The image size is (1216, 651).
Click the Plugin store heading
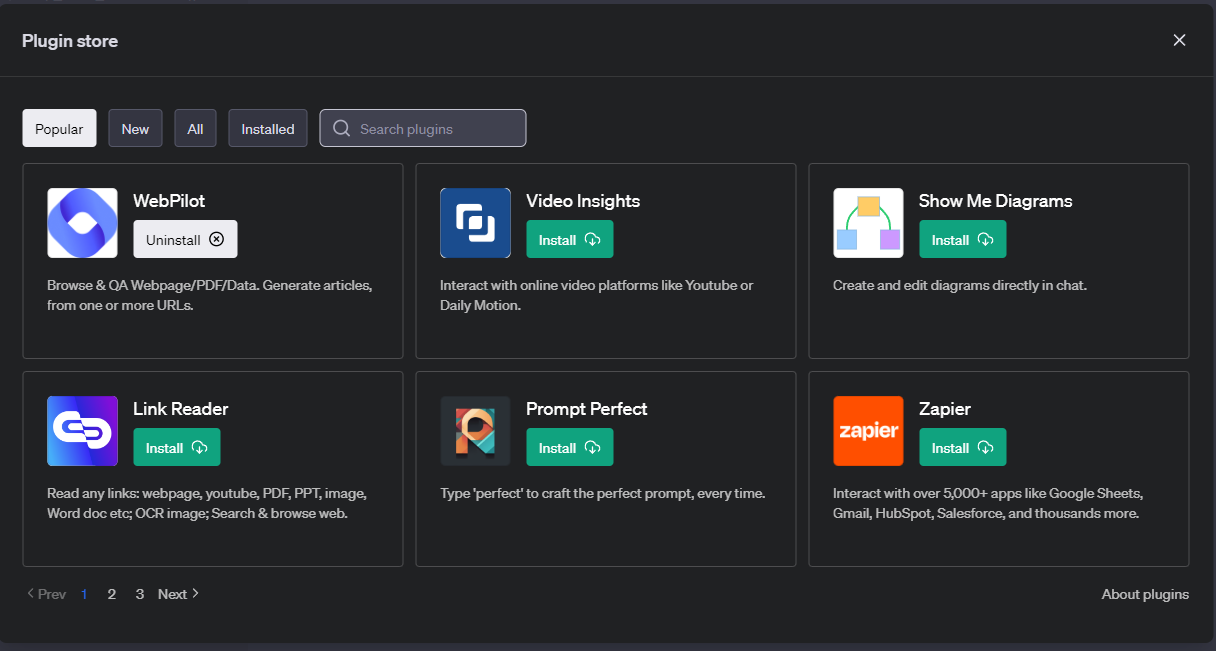click(x=70, y=41)
